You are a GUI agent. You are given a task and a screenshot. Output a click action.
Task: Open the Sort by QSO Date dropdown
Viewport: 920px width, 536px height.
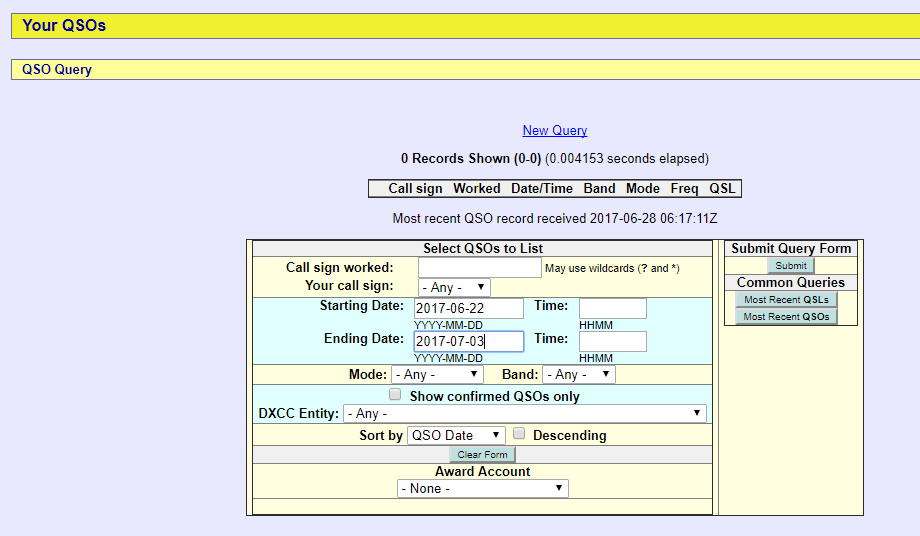point(456,435)
